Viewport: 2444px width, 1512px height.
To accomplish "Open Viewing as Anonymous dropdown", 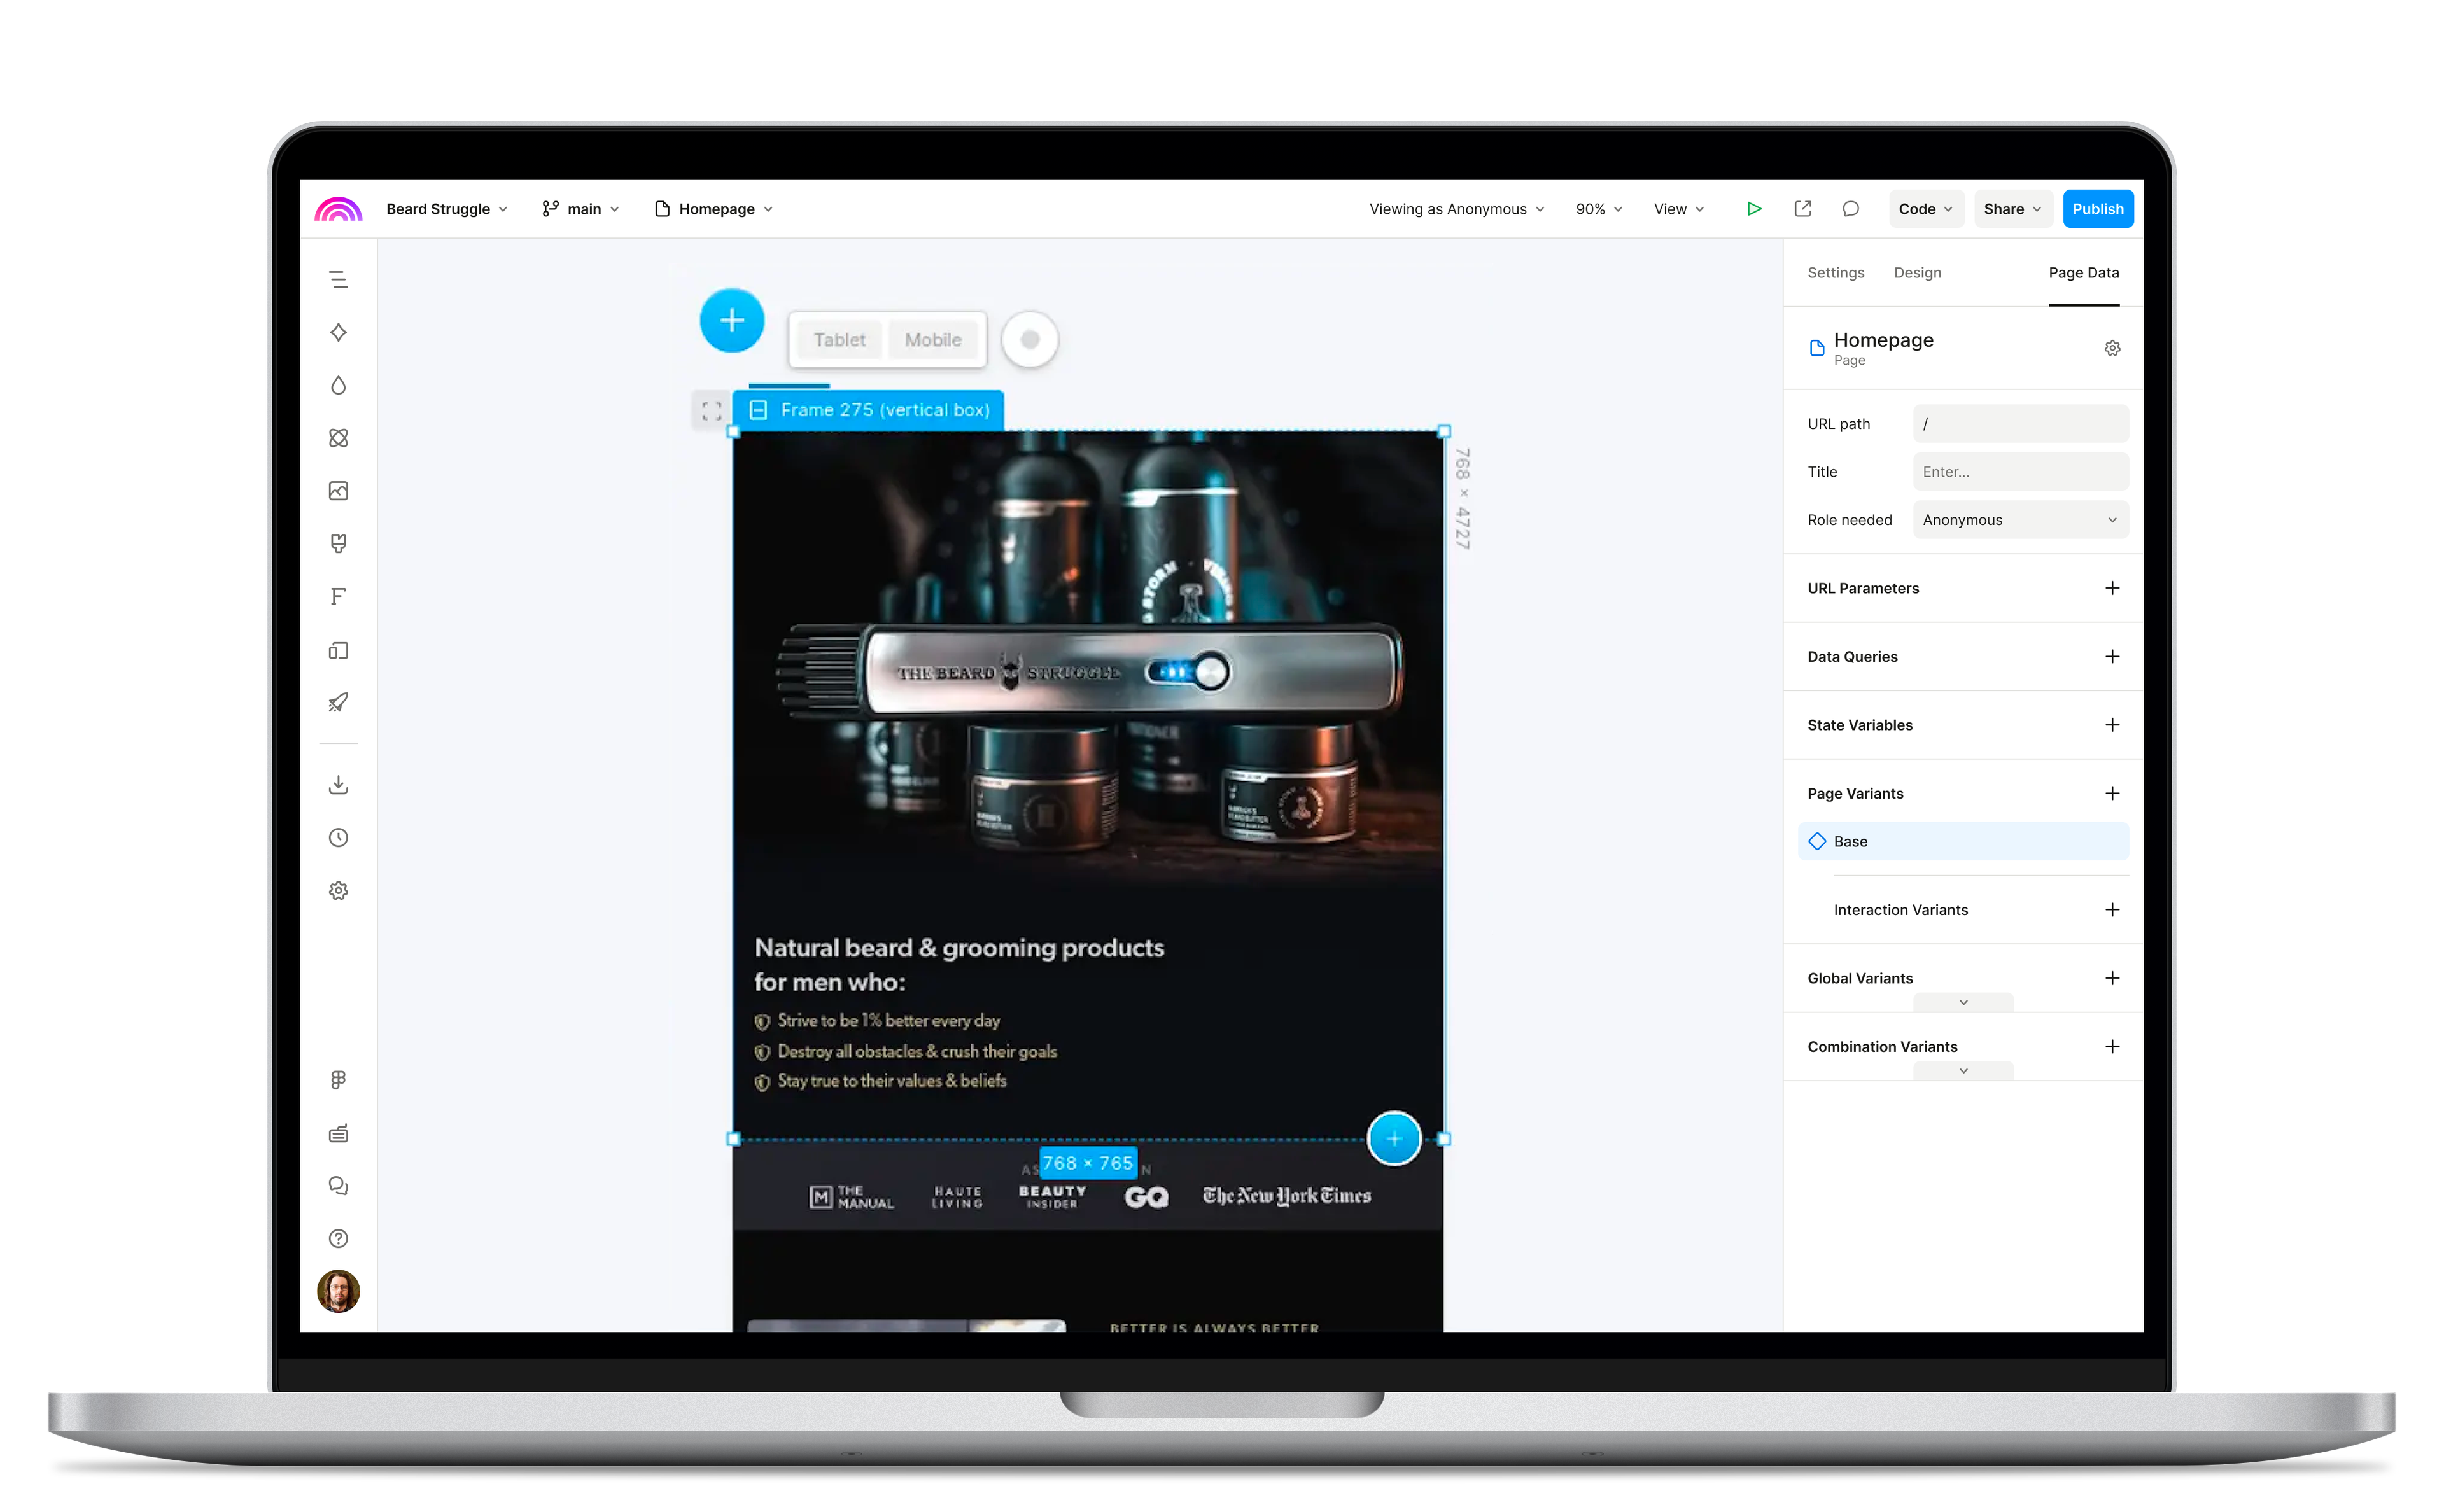I will [1456, 208].
